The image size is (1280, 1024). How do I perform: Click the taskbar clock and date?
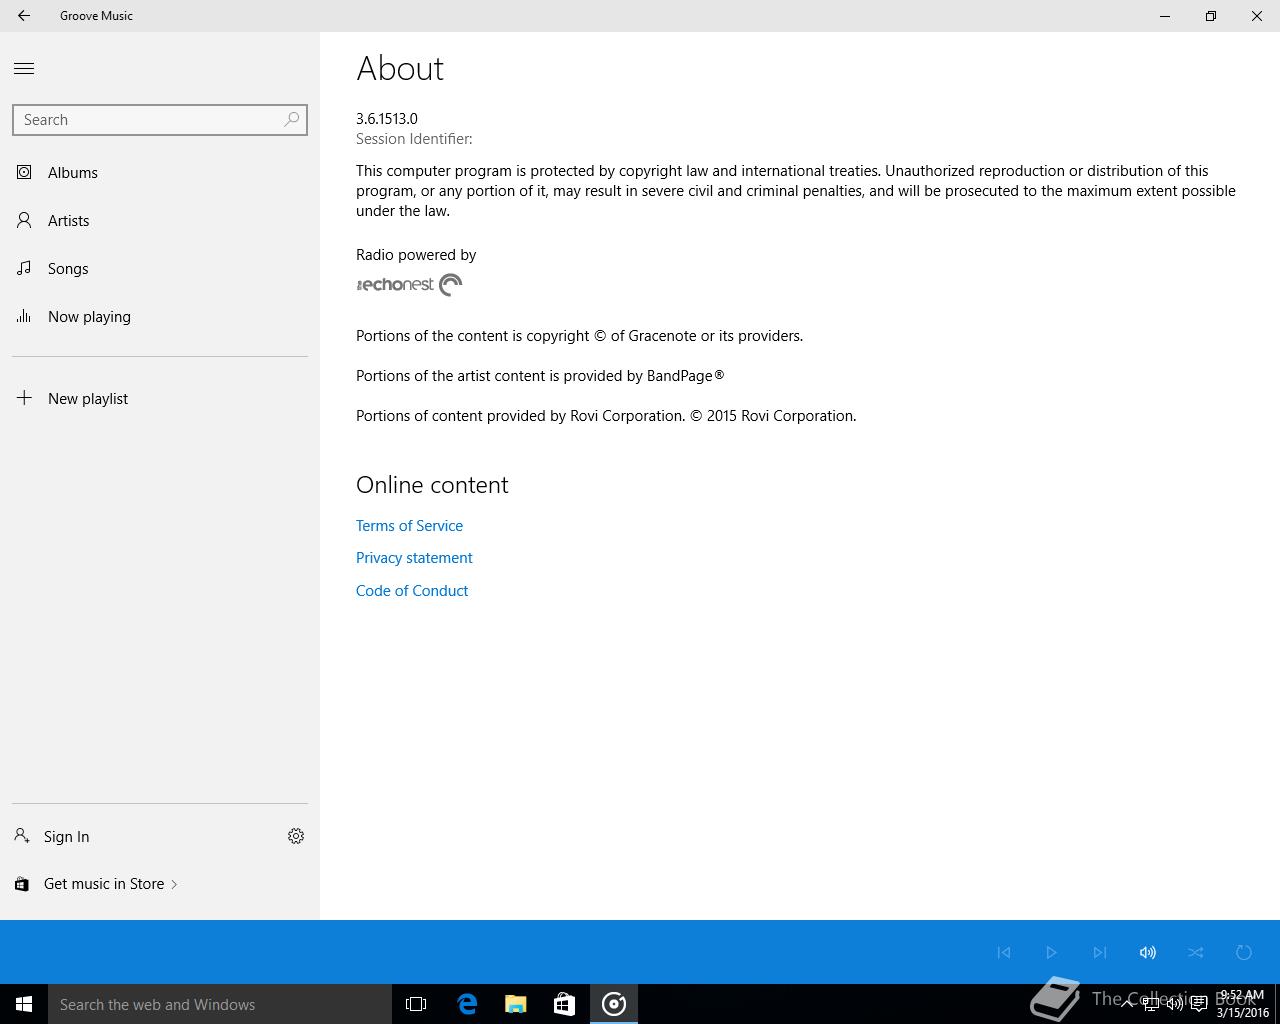(x=1243, y=1004)
